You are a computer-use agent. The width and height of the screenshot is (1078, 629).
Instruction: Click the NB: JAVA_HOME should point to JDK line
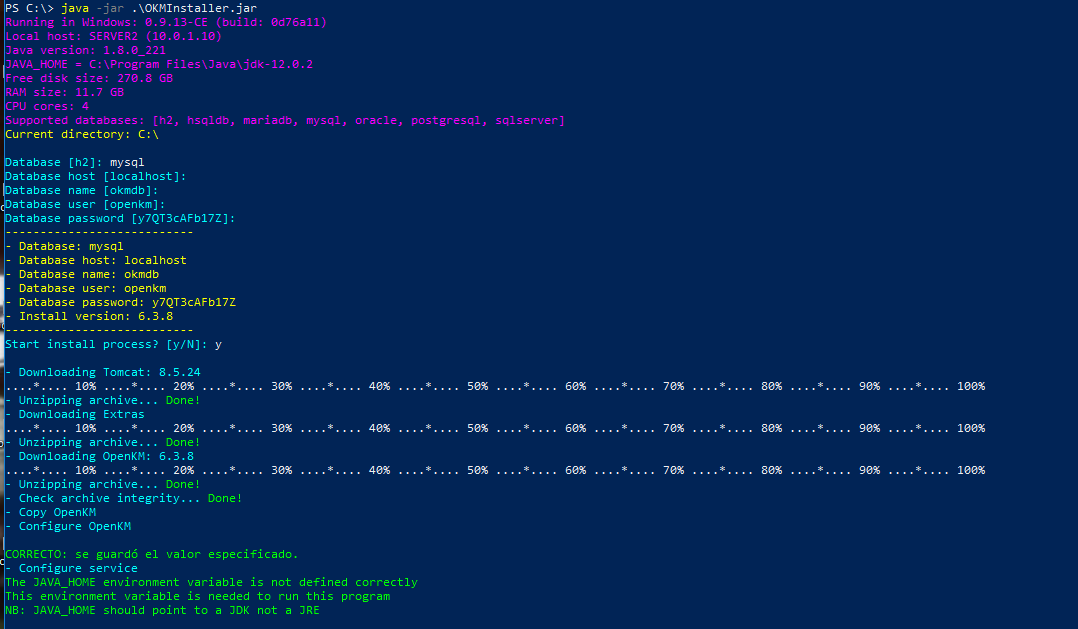click(162, 610)
